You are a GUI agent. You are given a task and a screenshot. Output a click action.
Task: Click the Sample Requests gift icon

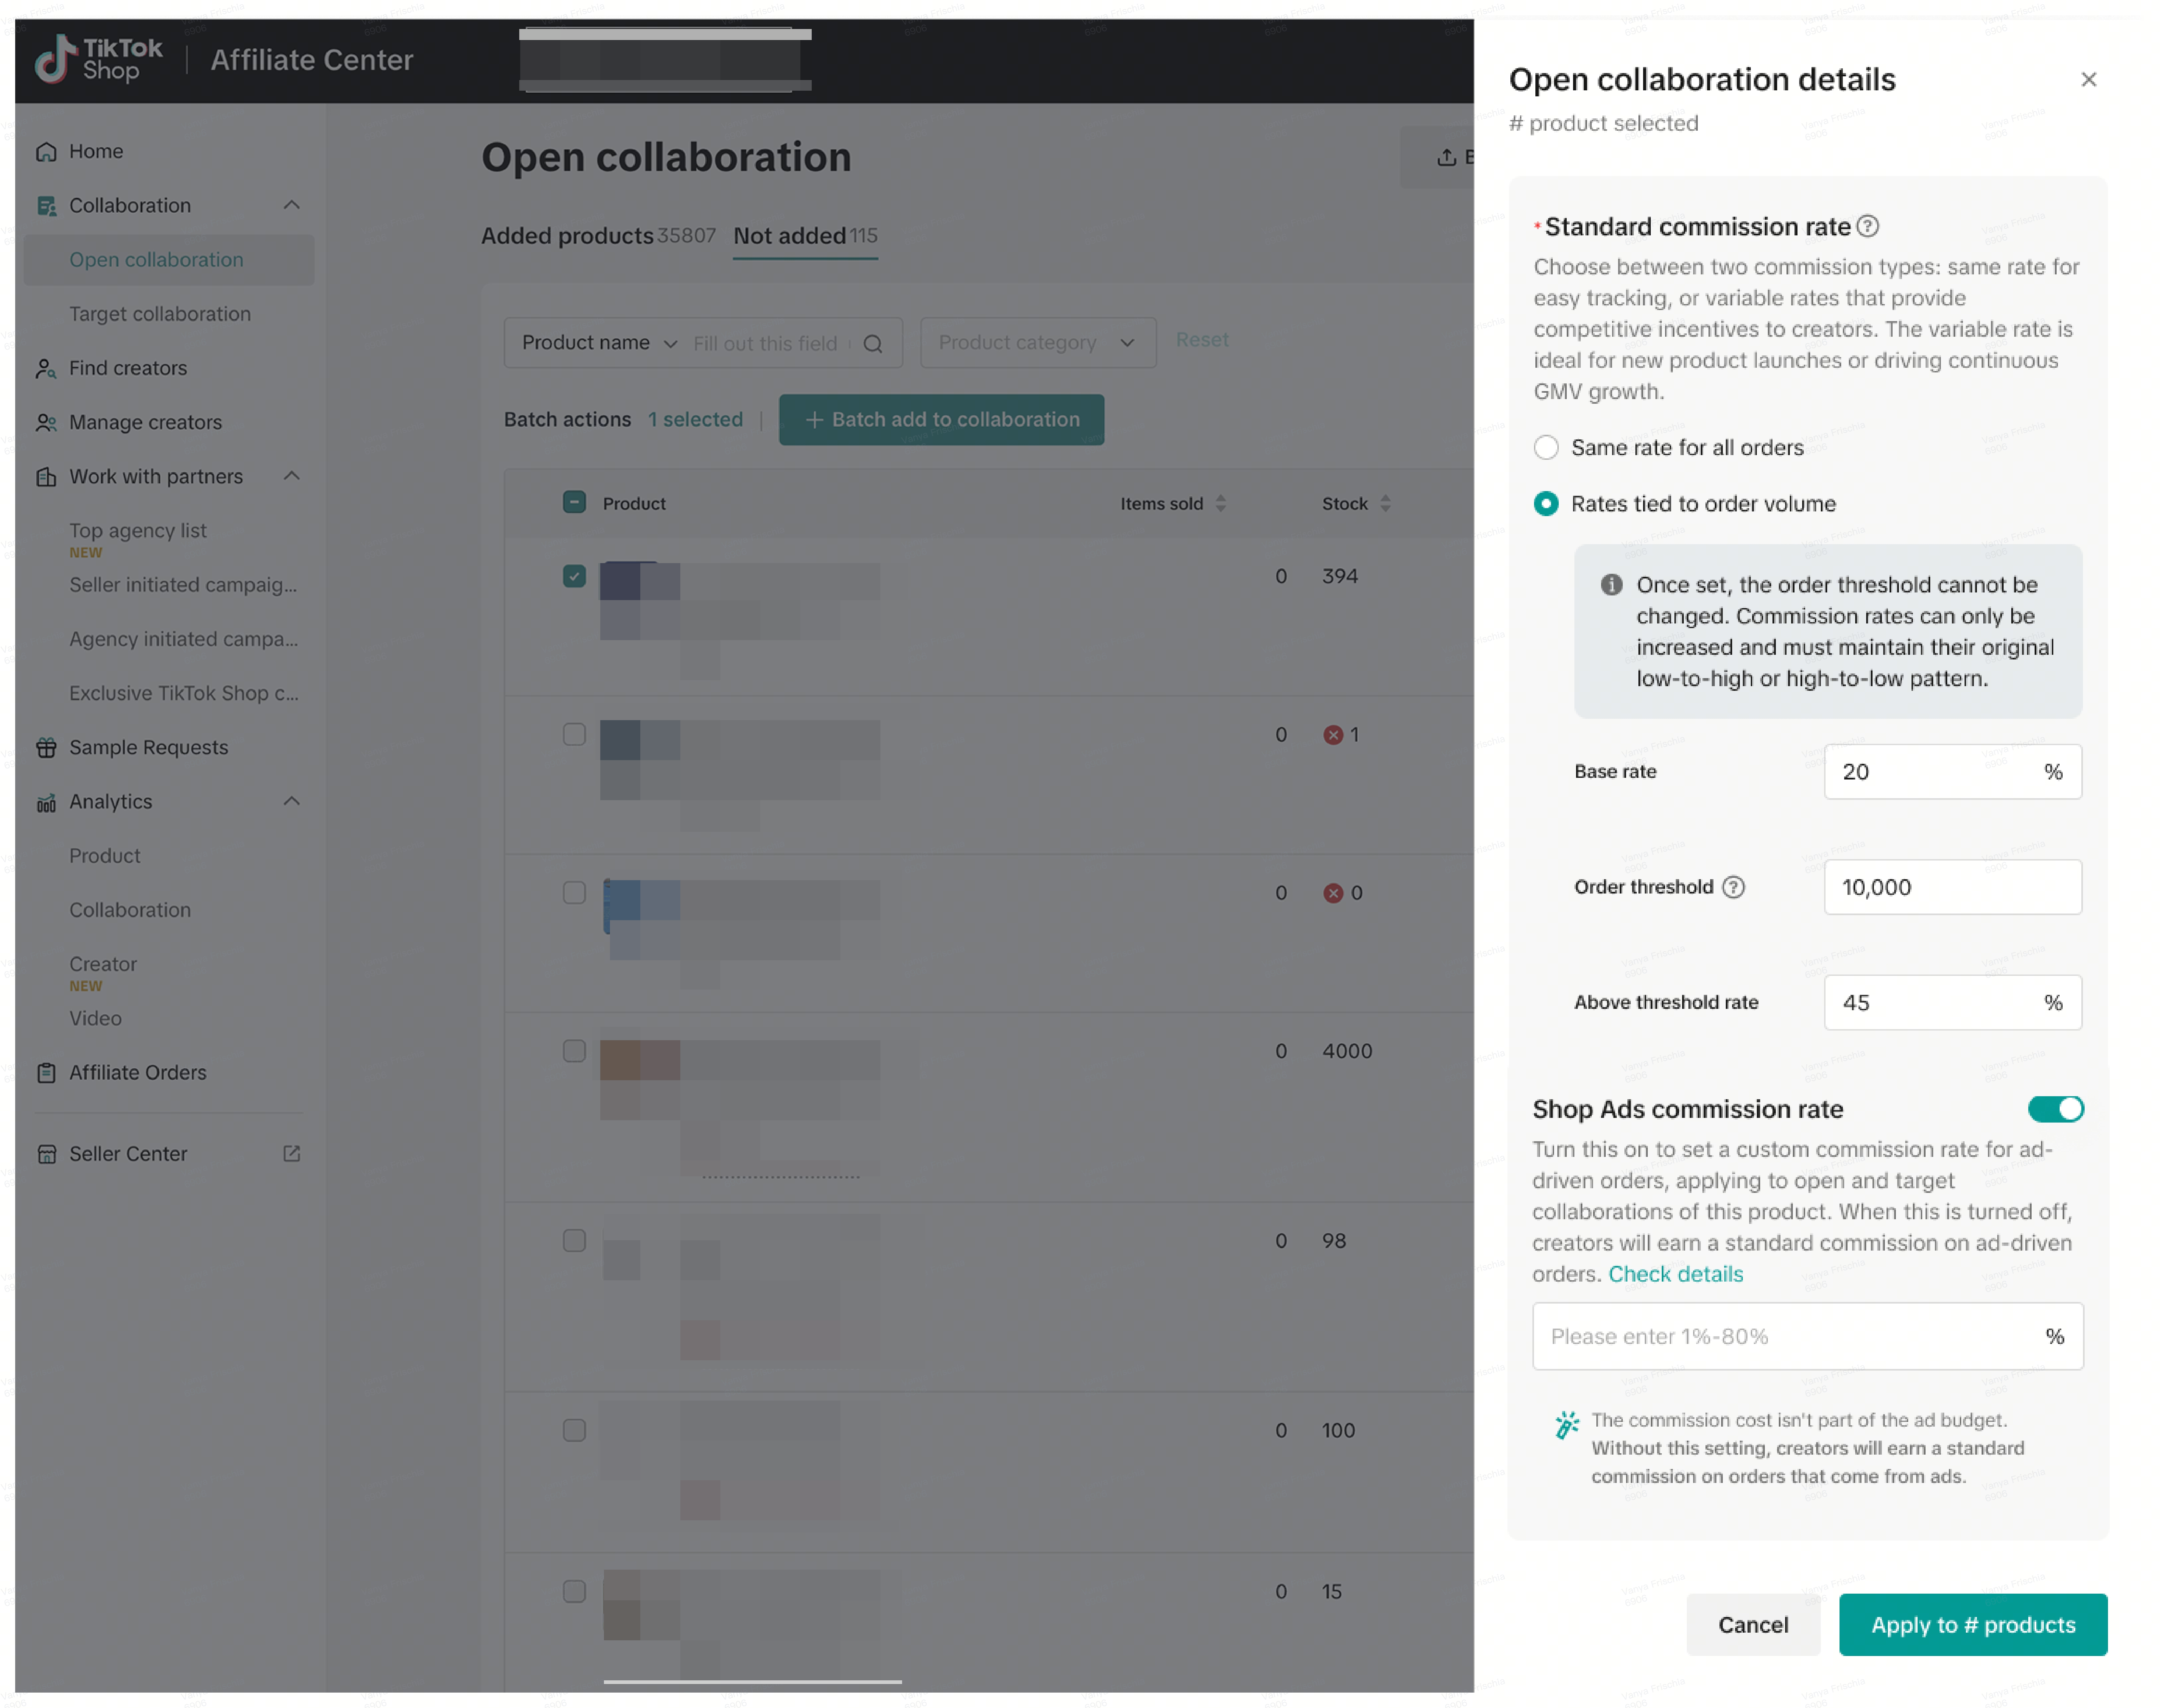click(46, 748)
